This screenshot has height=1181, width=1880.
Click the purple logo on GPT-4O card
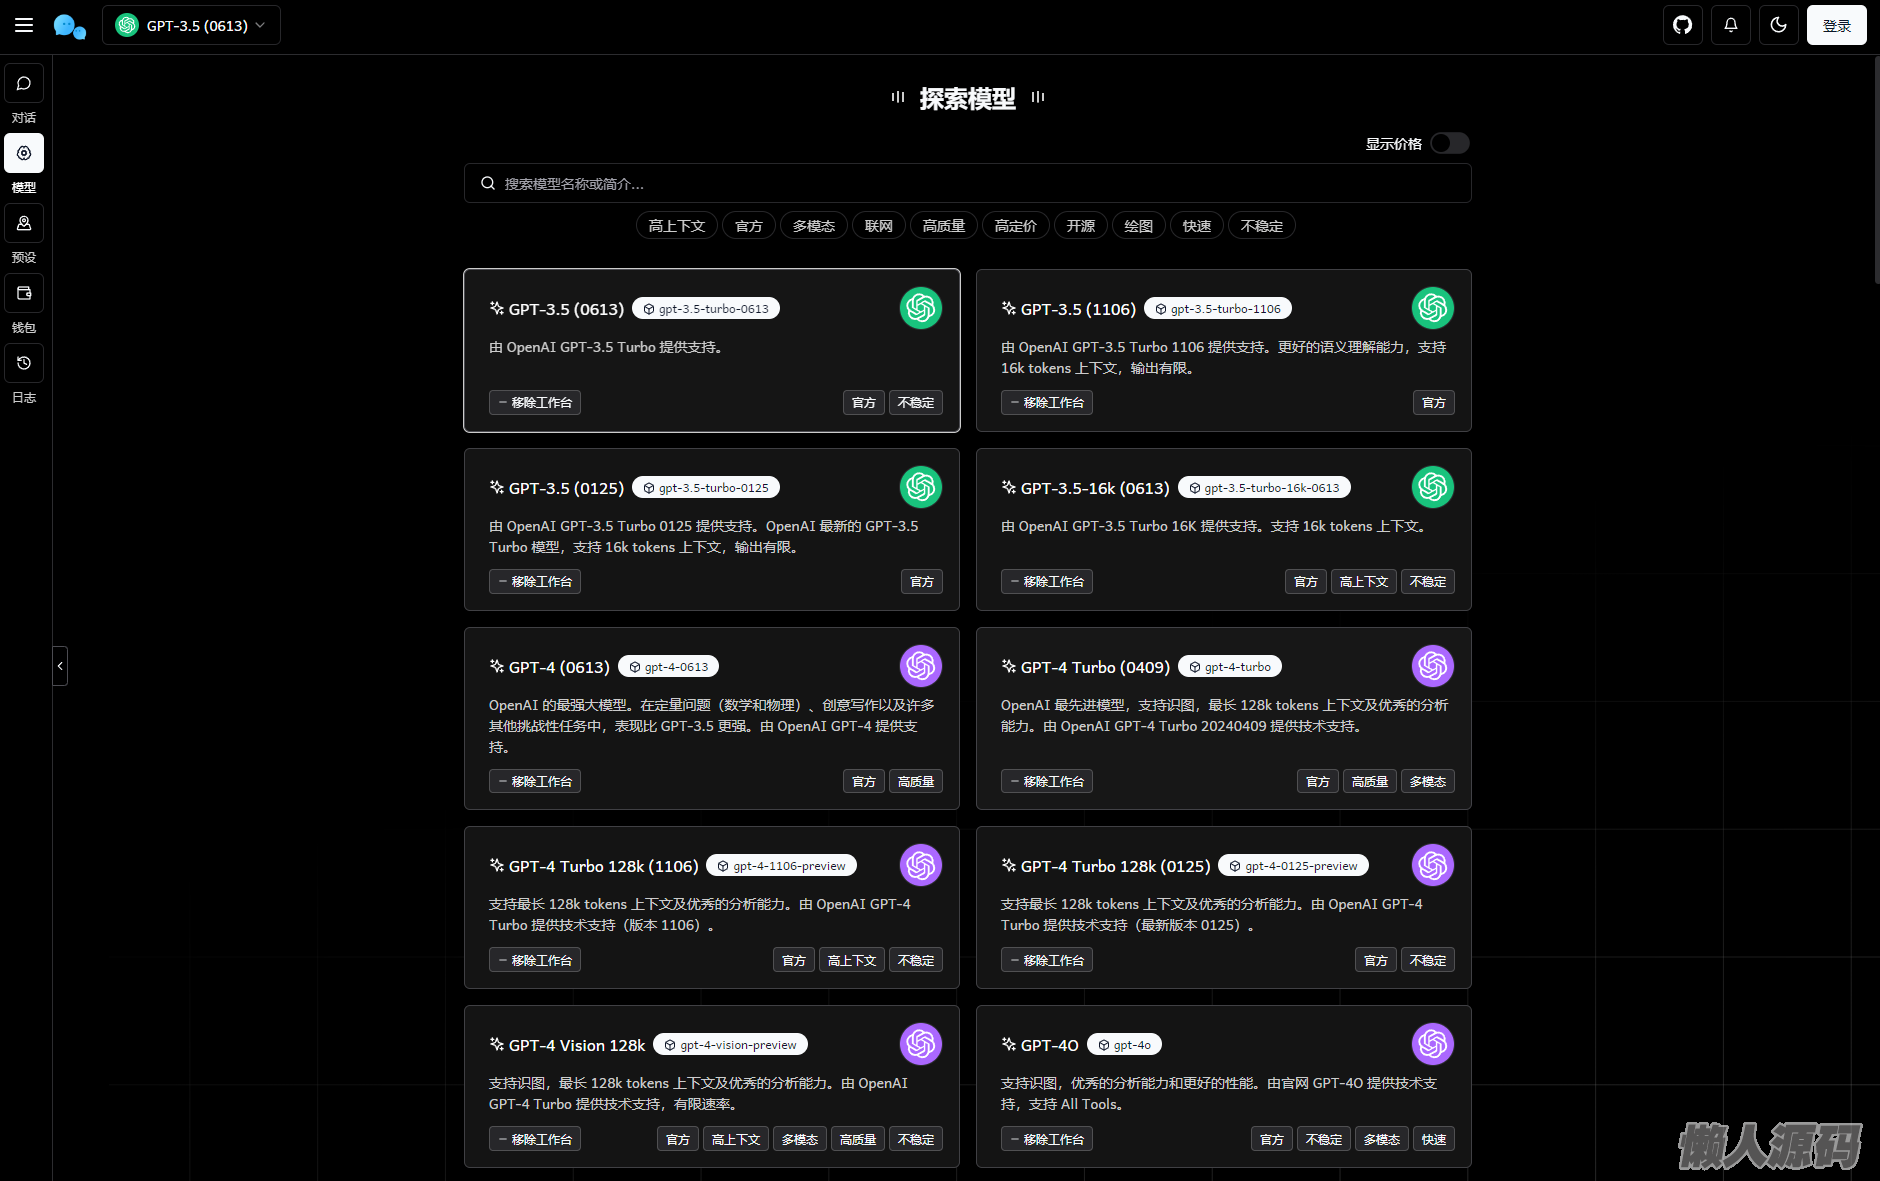1433,1044
